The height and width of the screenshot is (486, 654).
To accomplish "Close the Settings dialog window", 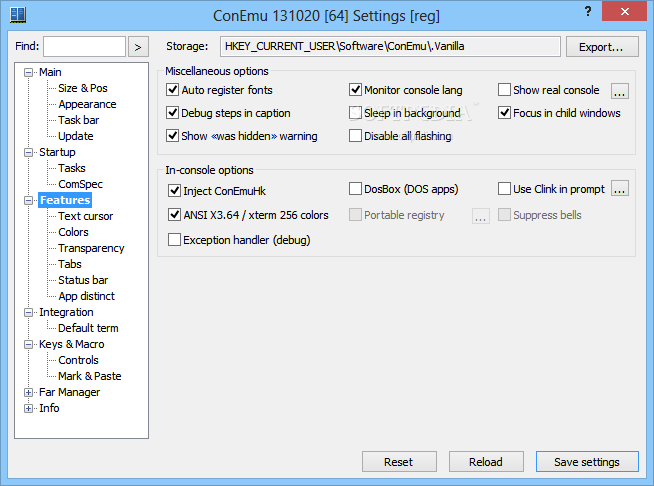I will tap(624, 11).
